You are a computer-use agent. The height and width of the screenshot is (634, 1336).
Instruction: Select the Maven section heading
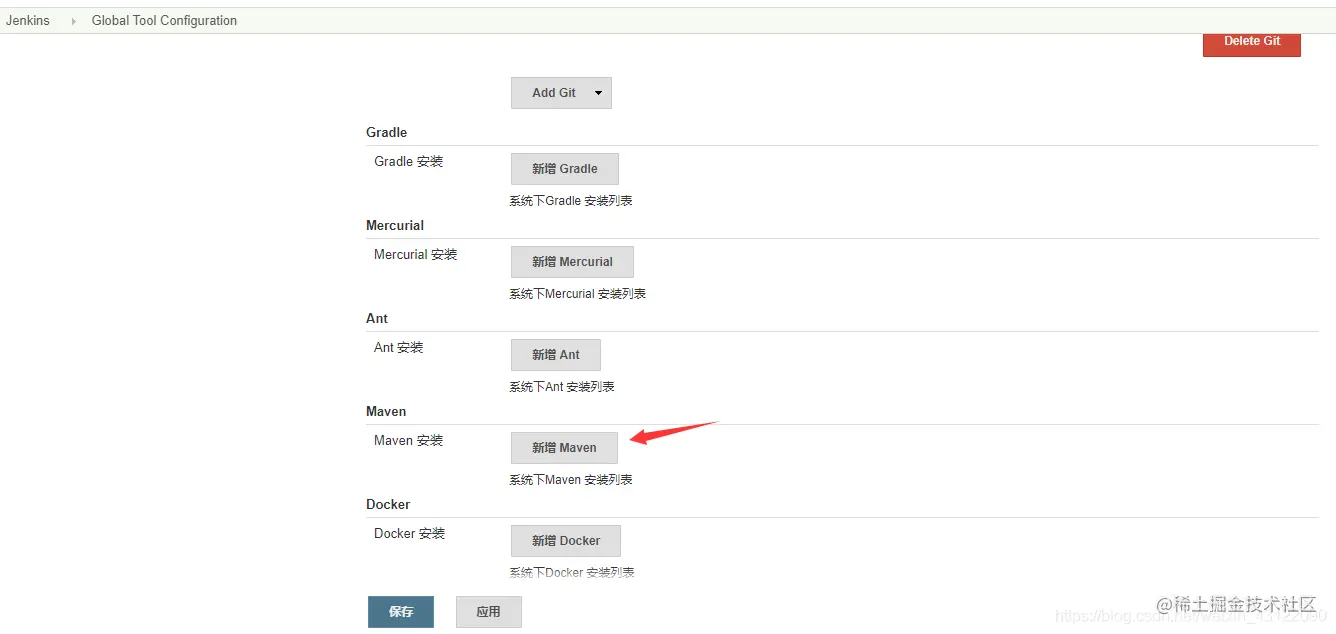point(386,411)
